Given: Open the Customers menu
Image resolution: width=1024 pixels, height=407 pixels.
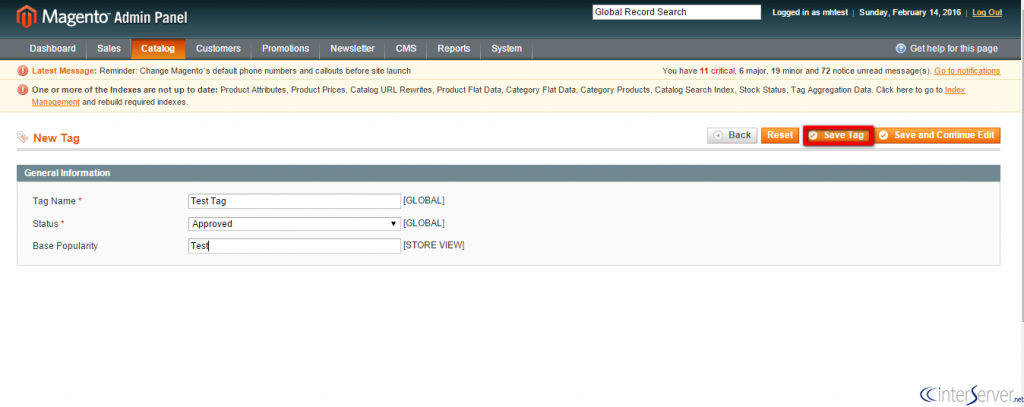Looking at the screenshot, I should coord(218,48).
